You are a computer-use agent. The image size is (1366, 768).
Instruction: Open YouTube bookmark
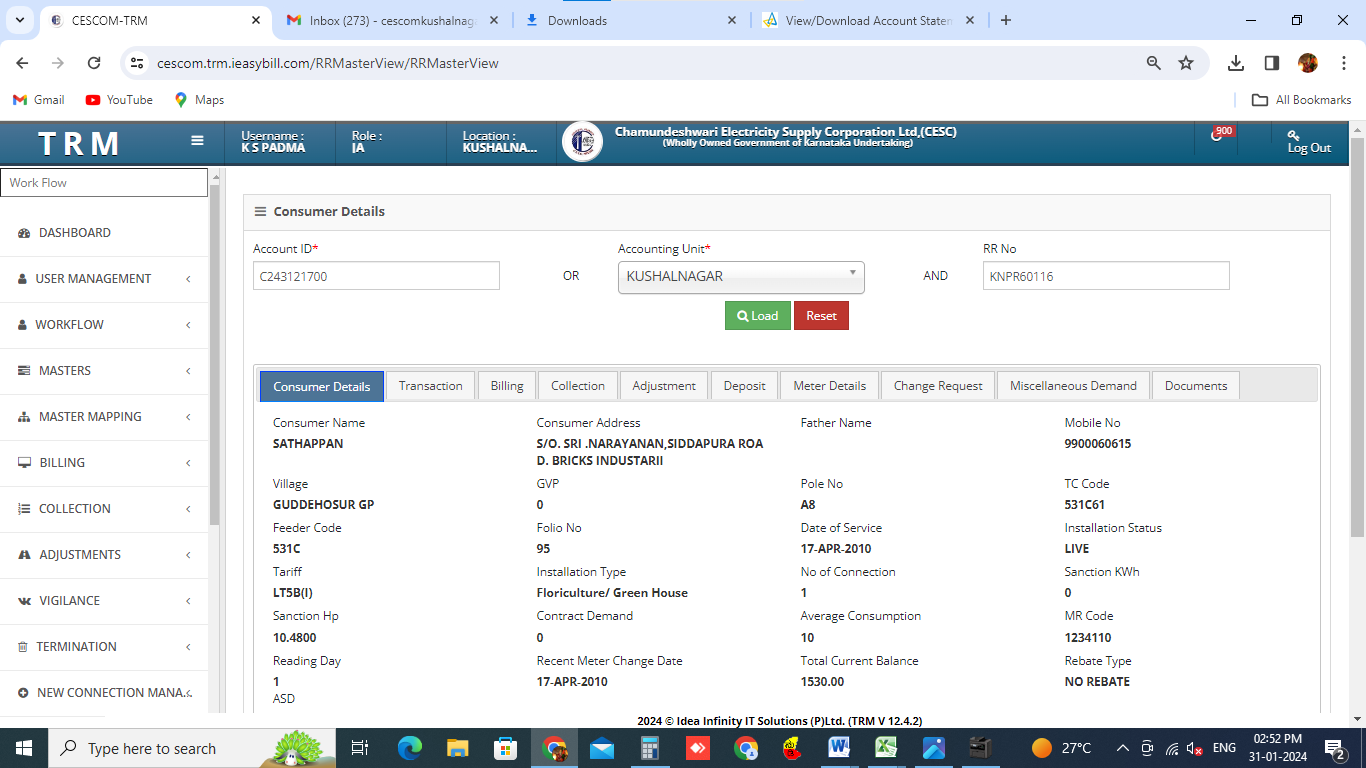point(119,100)
